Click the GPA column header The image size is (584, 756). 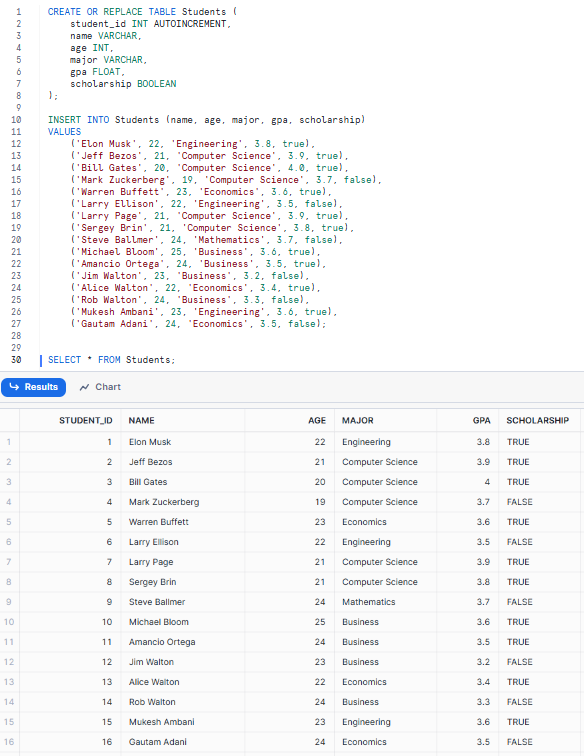pos(481,420)
